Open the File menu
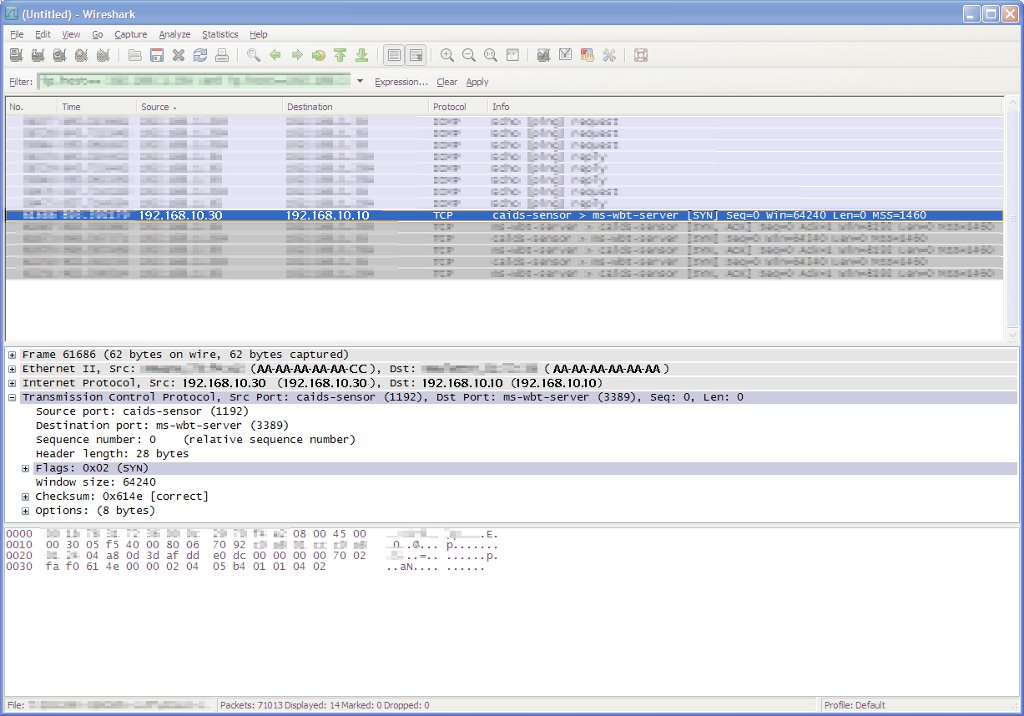1024x716 pixels. pyautogui.click(x=17, y=35)
